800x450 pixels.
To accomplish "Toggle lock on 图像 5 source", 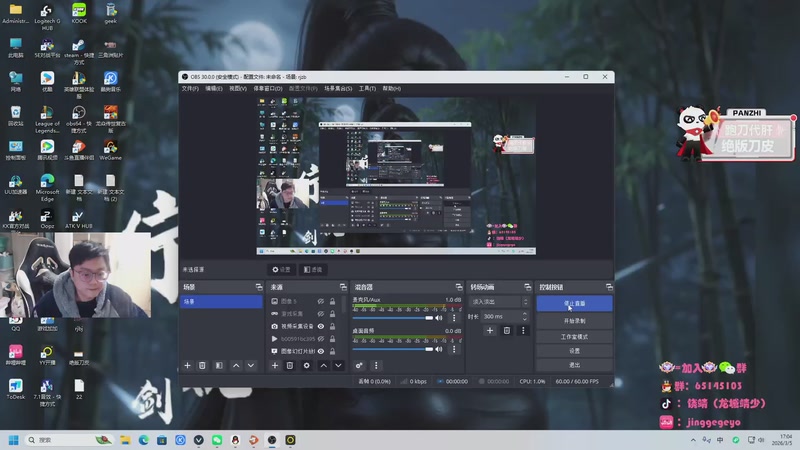I will pyautogui.click(x=333, y=301).
